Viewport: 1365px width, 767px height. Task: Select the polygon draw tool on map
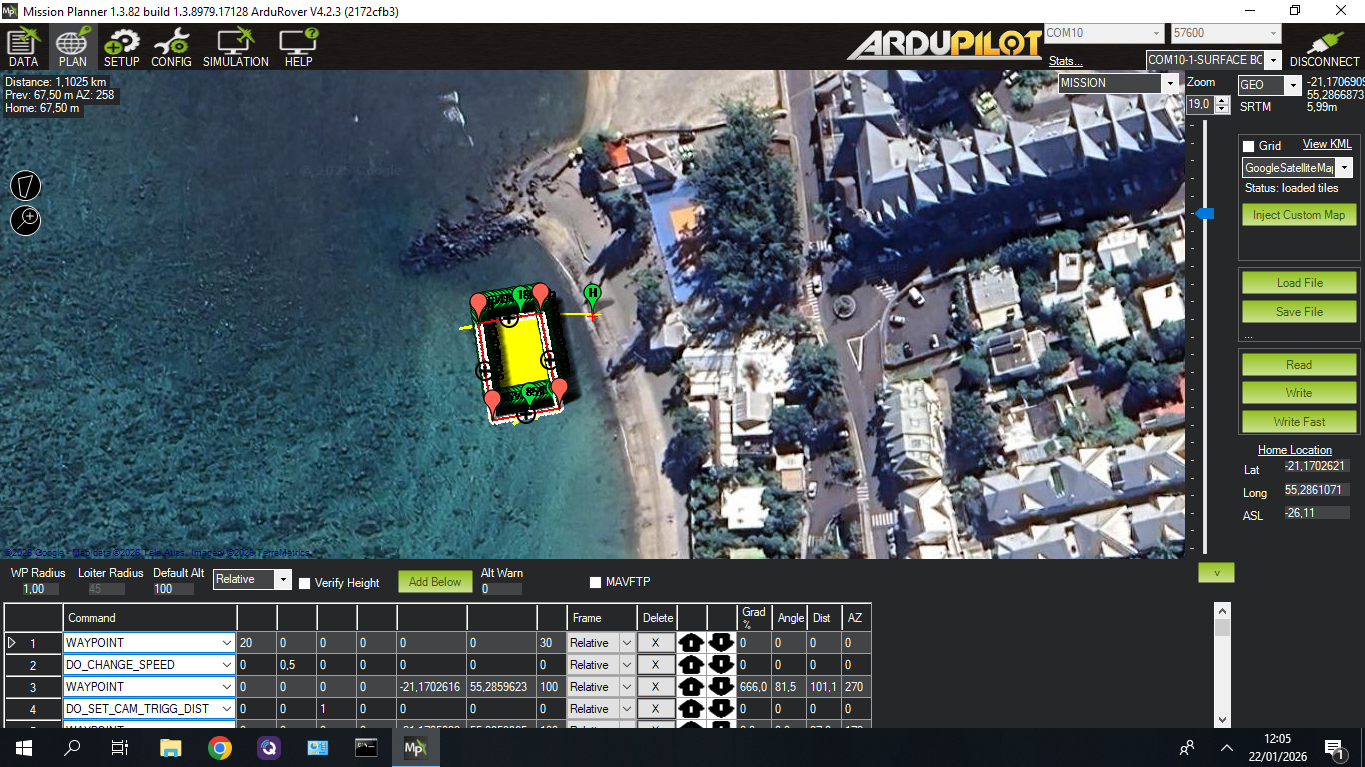pos(26,186)
